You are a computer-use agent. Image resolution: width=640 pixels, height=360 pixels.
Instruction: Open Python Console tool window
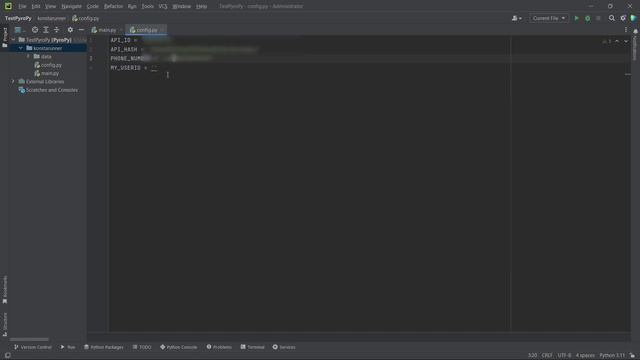tap(178, 347)
